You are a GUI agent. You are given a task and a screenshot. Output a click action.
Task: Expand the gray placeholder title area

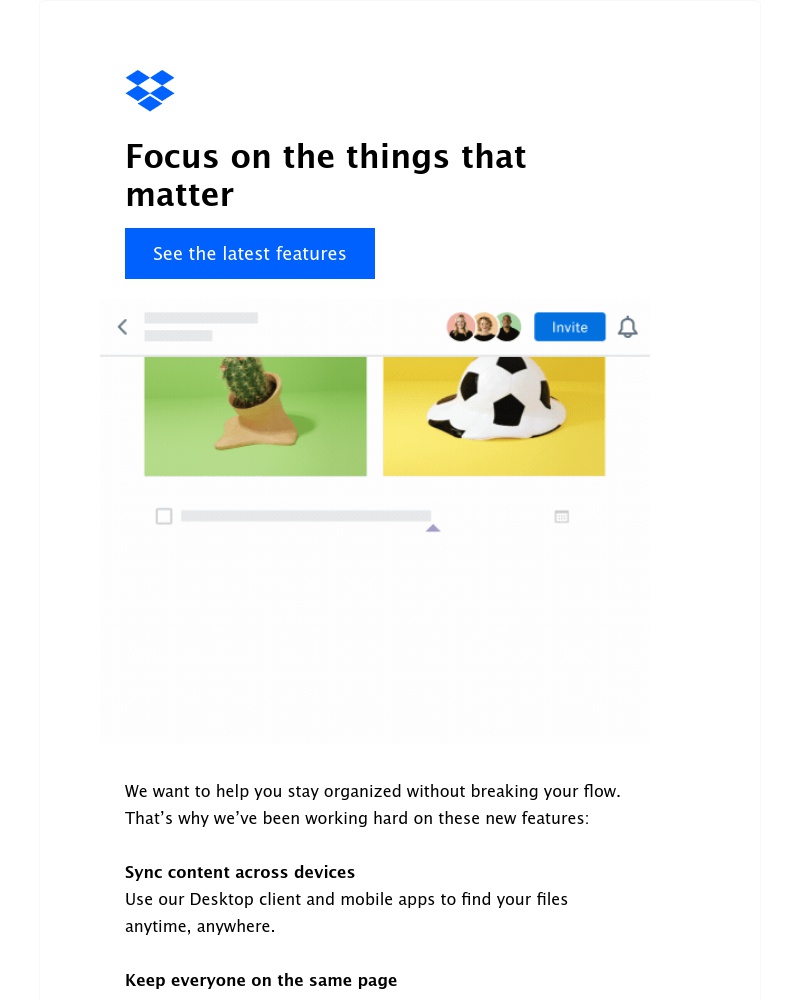[x=200, y=319]
